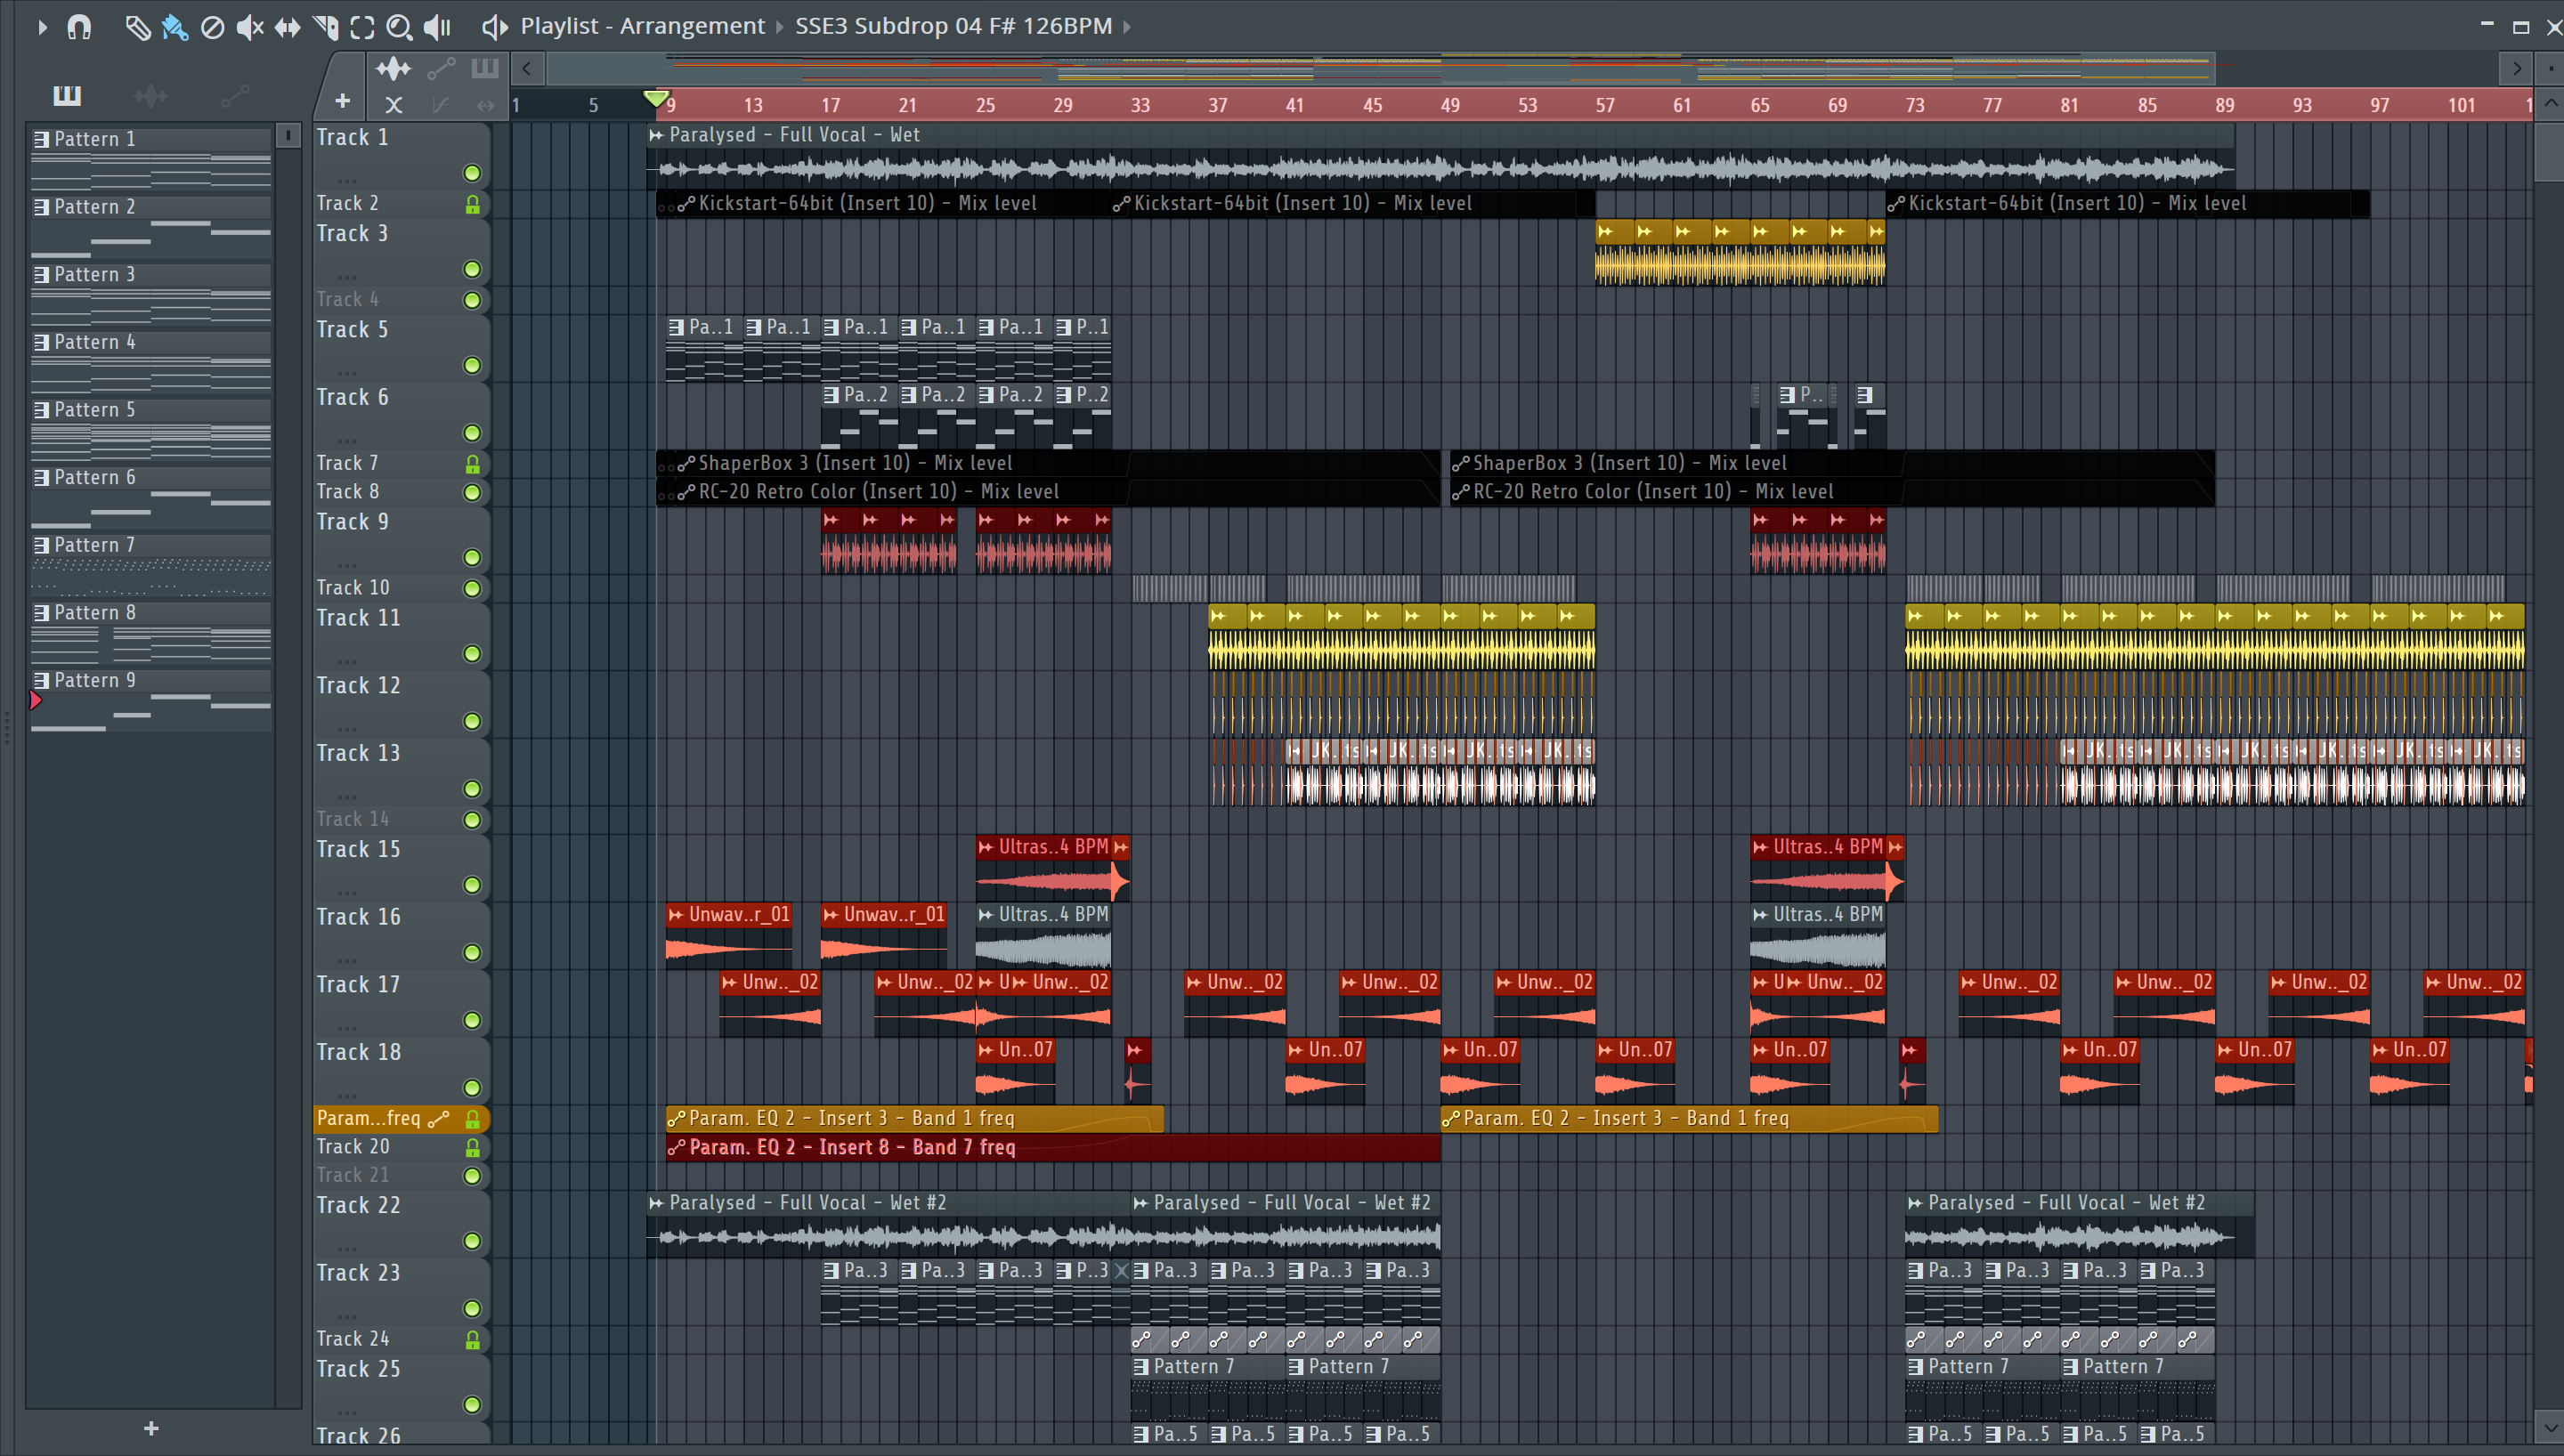Mute Track 5 with its green light
The height and width of the screenshot is (1456, 2564).
click(x=472, y=365)
